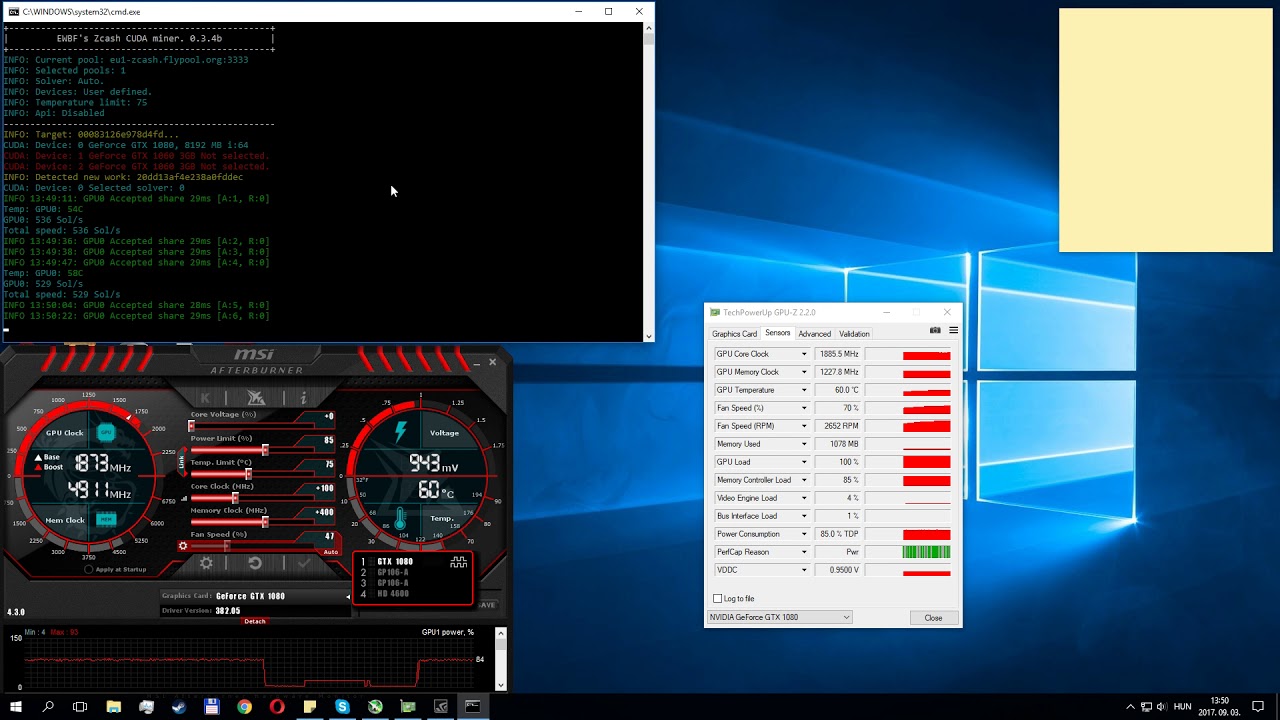Screen dimensions: 1280x720
Task: Open Skype from the taskbar
Action: [342, 707]
